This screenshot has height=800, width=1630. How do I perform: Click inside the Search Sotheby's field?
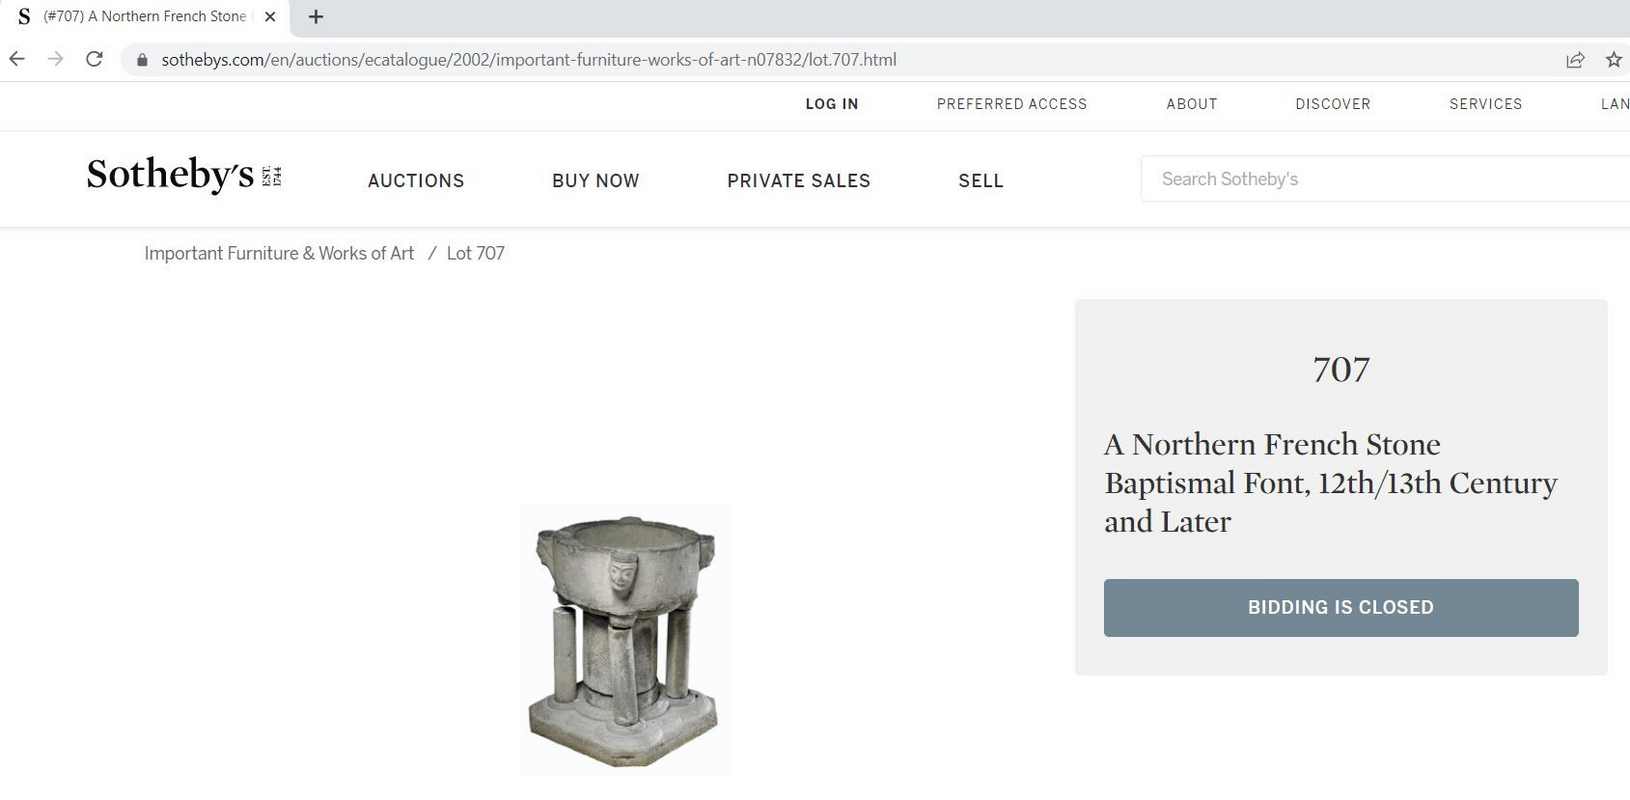[1300, 178]
